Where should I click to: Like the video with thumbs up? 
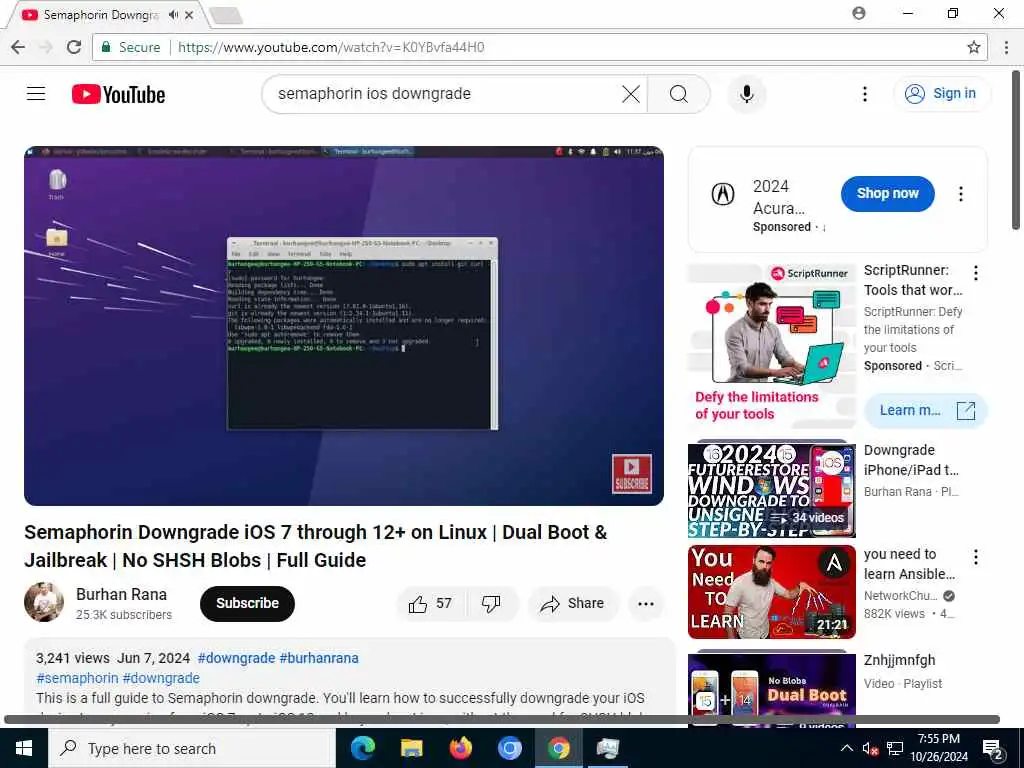coord(430,603)
